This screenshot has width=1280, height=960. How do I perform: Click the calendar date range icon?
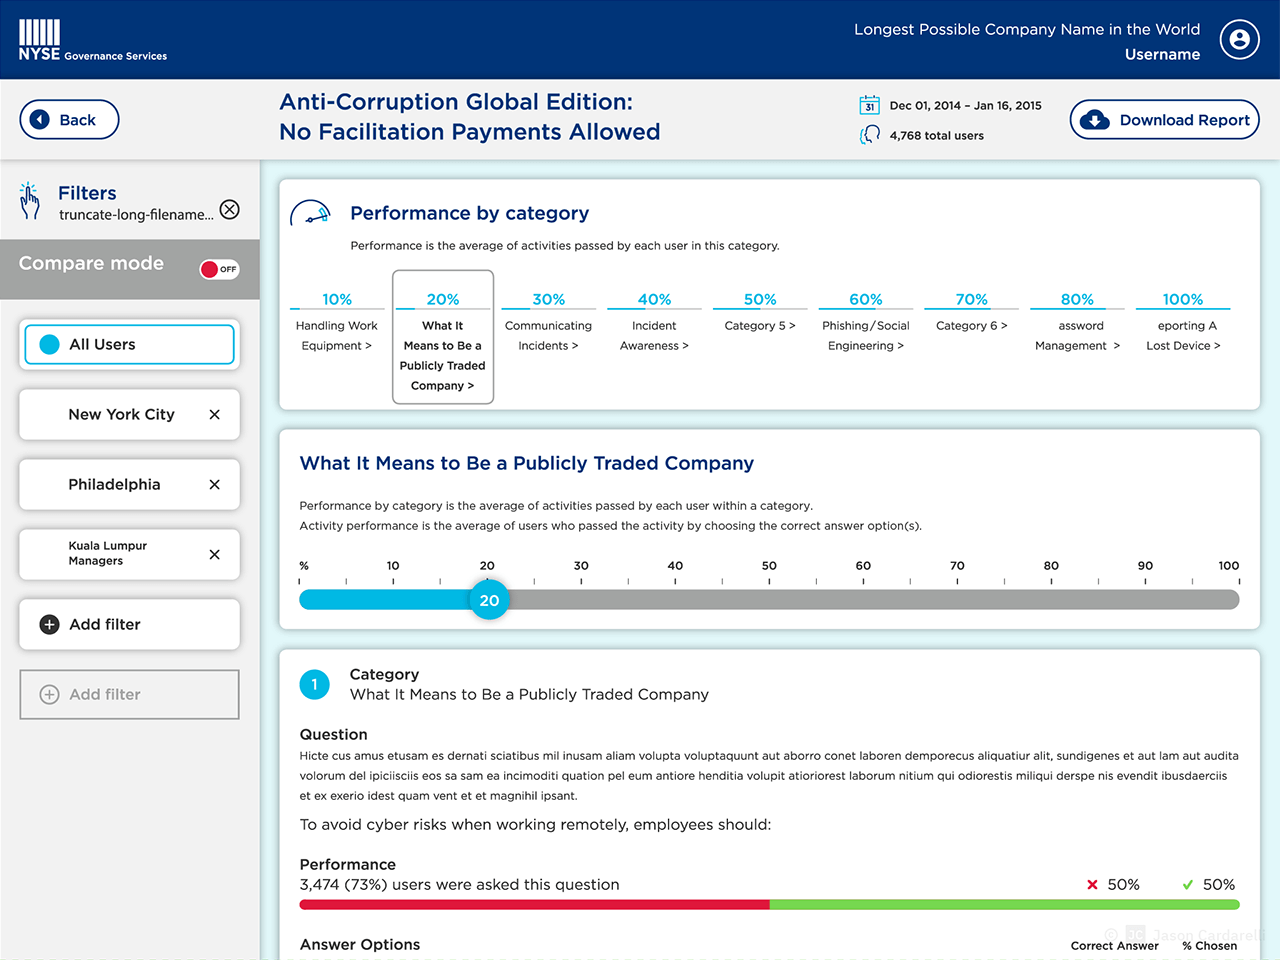(869, 105)
